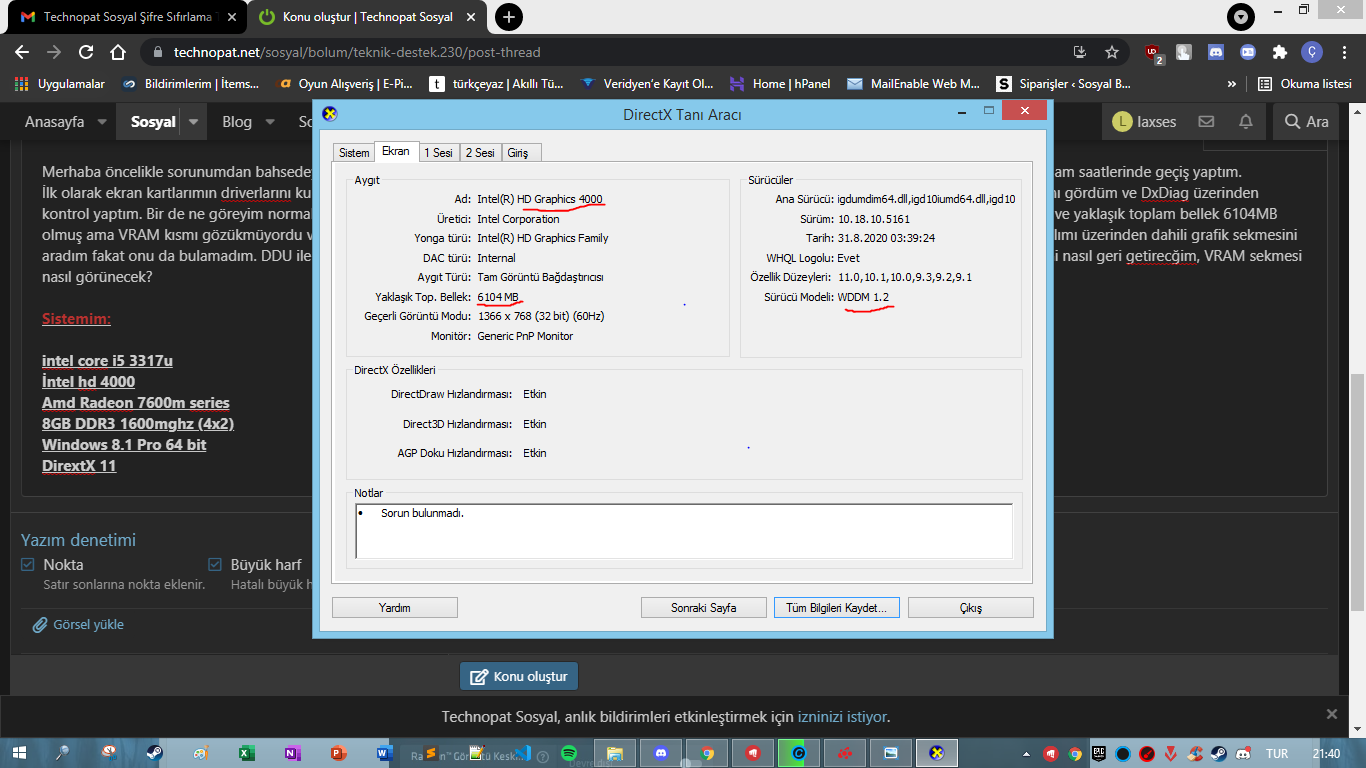Open Okuma listesi reading list
This screenshot has height=768, width=1366.
tap(1305, 84)
